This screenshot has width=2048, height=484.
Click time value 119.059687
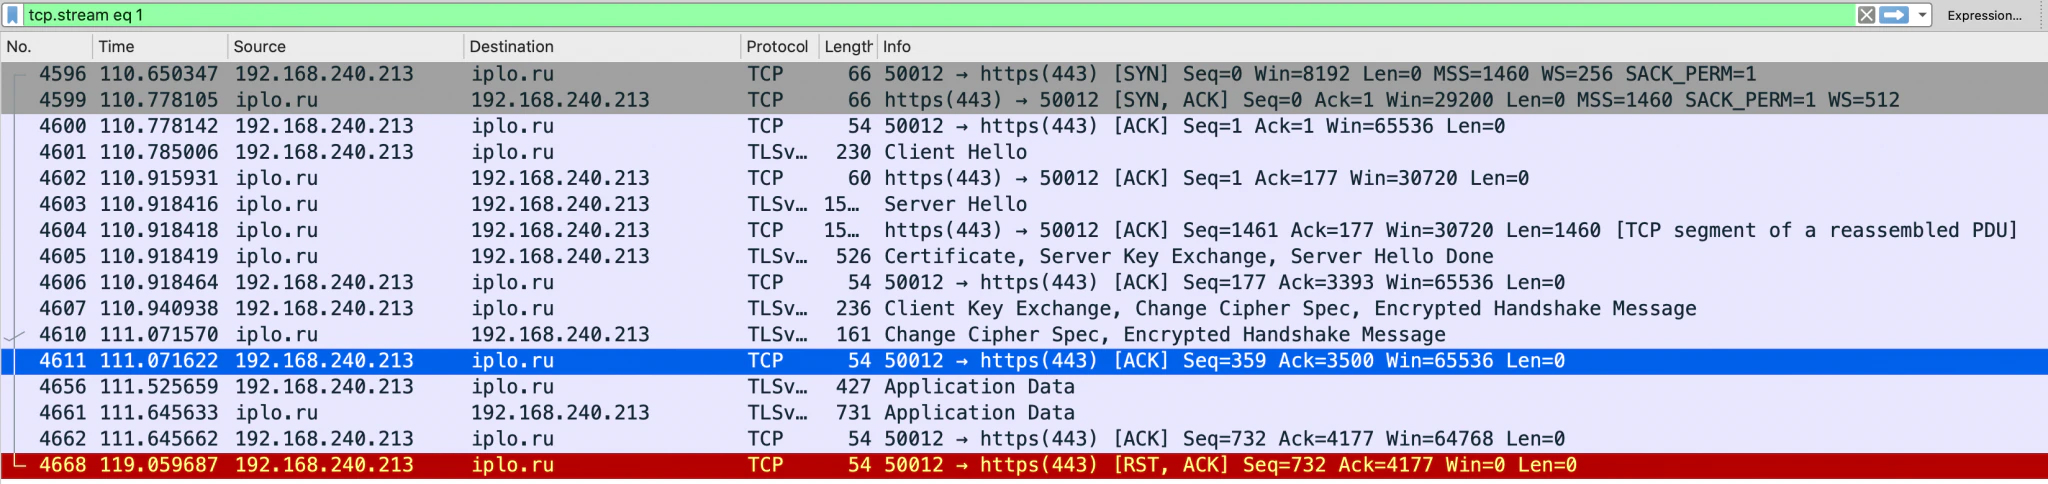pos(159,465)
